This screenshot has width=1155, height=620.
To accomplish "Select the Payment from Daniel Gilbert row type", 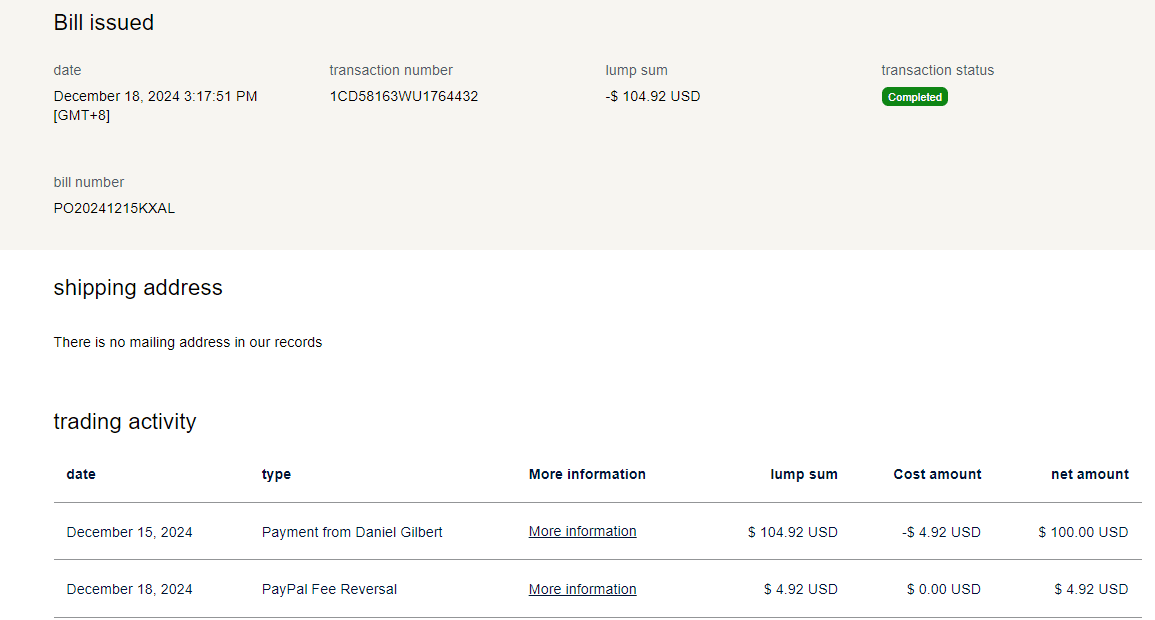I will click(x=352, y=532).
